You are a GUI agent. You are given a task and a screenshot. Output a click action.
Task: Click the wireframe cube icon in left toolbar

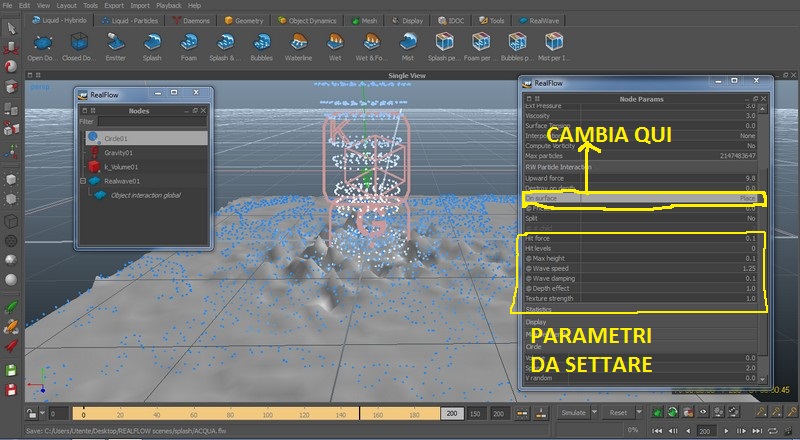[x=11, y=221]
